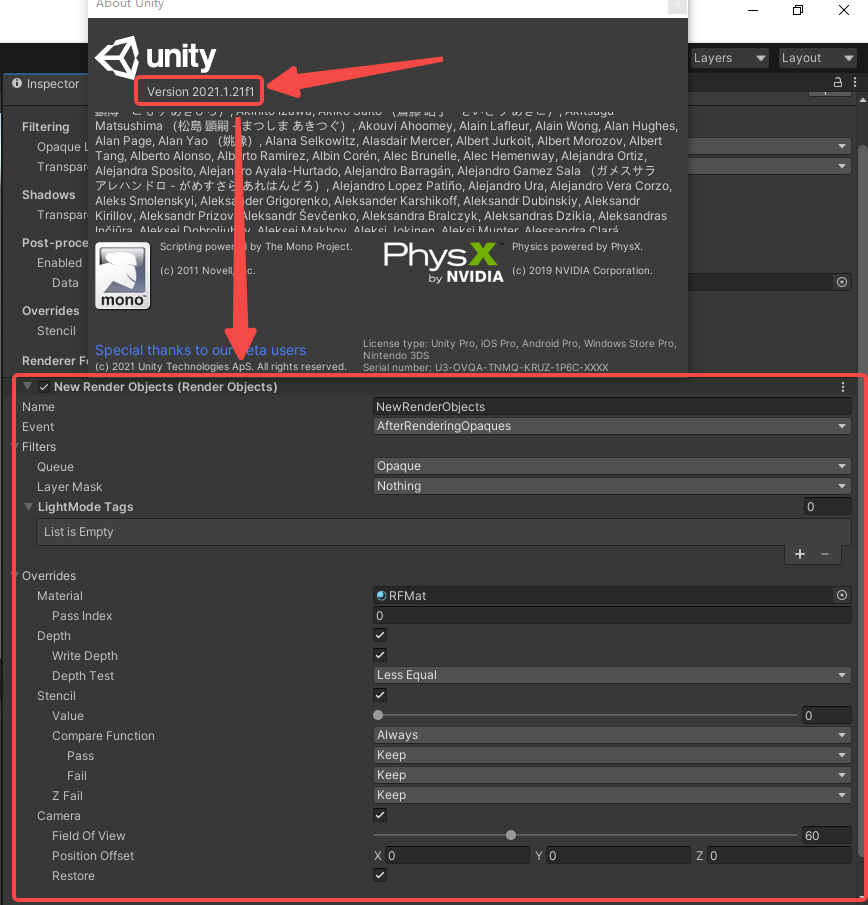Click the License type text in About window
Screen dimensions: 868x905
point(519,349)
